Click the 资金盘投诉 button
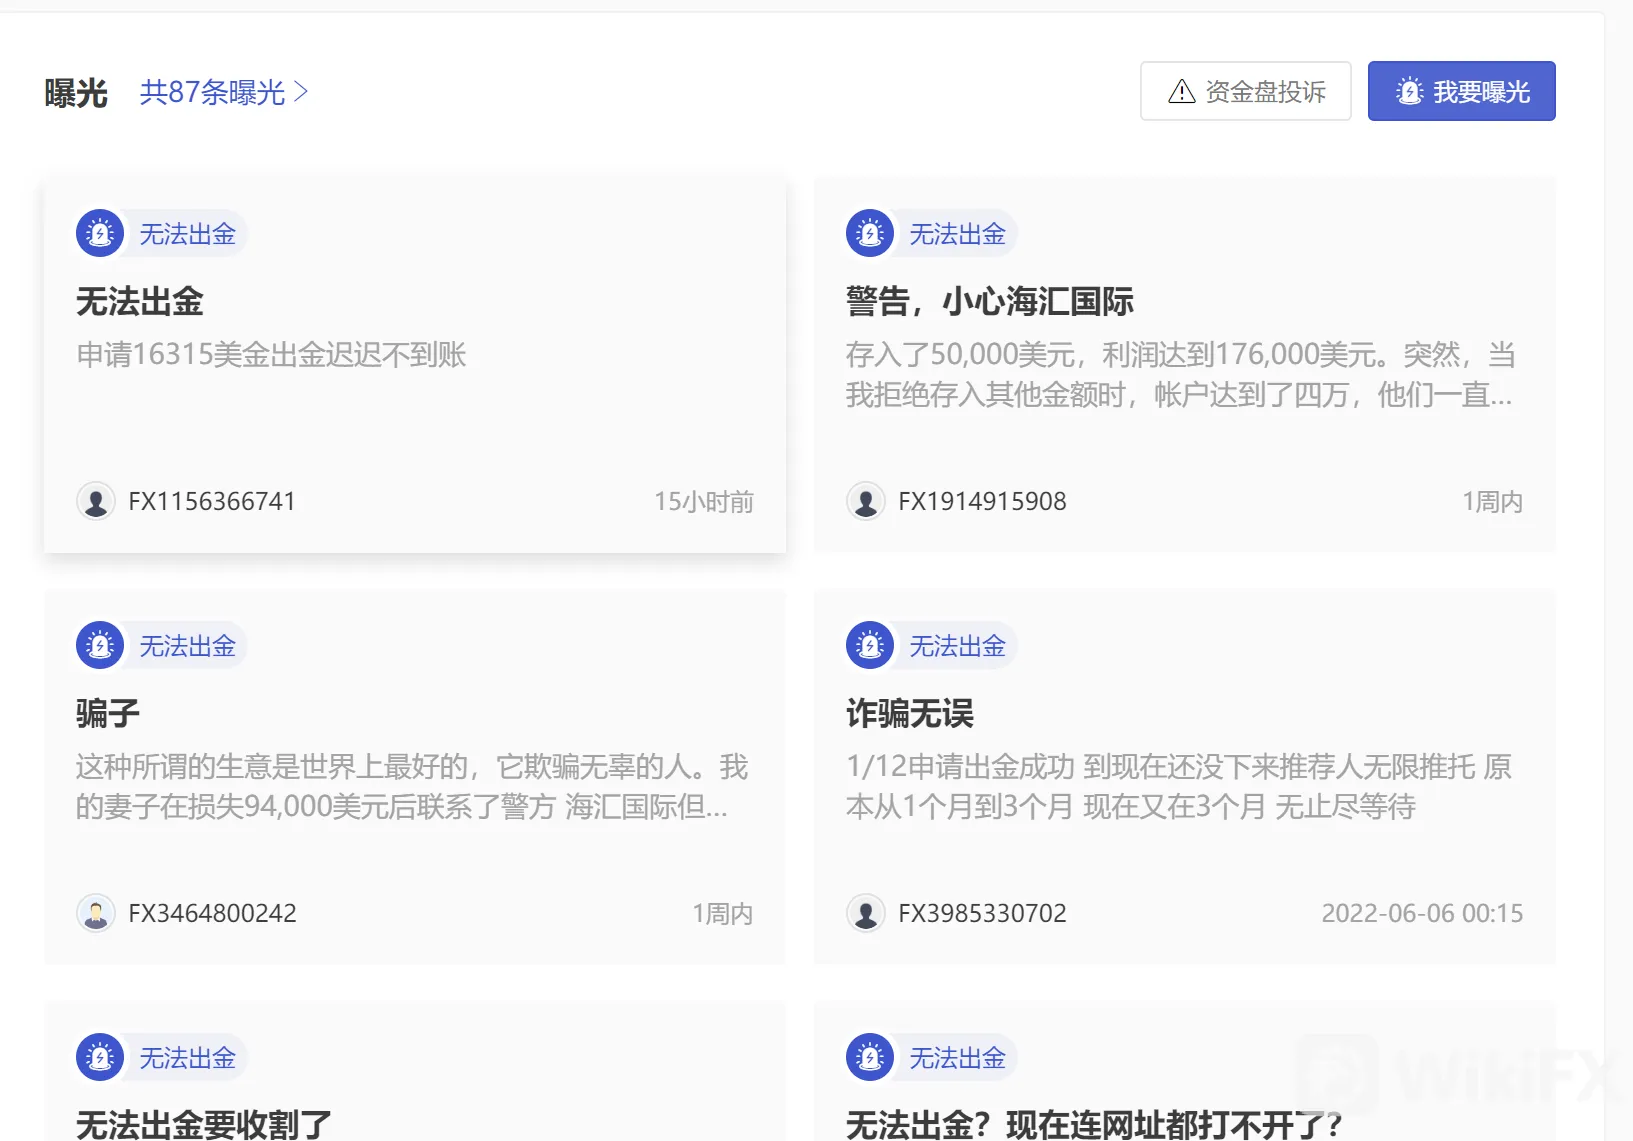 point(1245,91)
